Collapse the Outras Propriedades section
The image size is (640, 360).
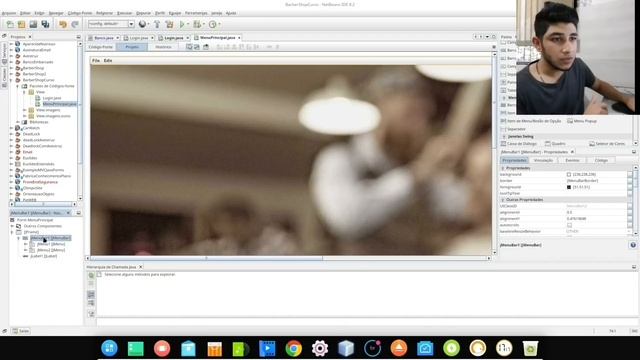[x=503, y=200]
